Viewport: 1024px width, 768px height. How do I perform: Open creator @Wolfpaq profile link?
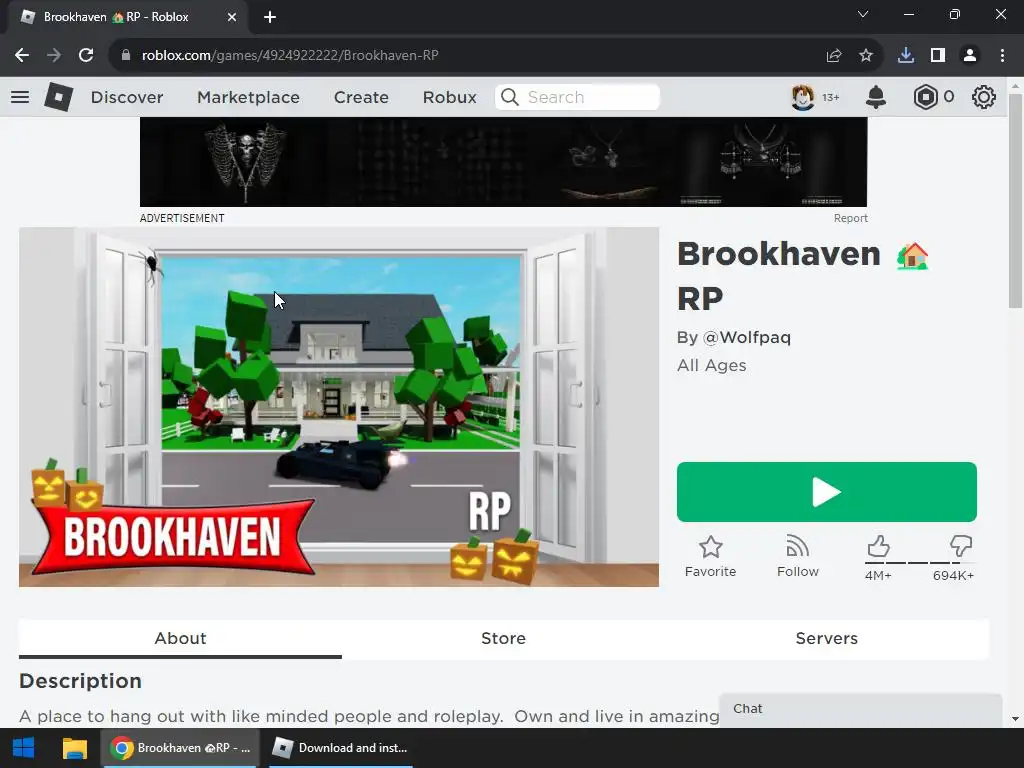(746, 338)
